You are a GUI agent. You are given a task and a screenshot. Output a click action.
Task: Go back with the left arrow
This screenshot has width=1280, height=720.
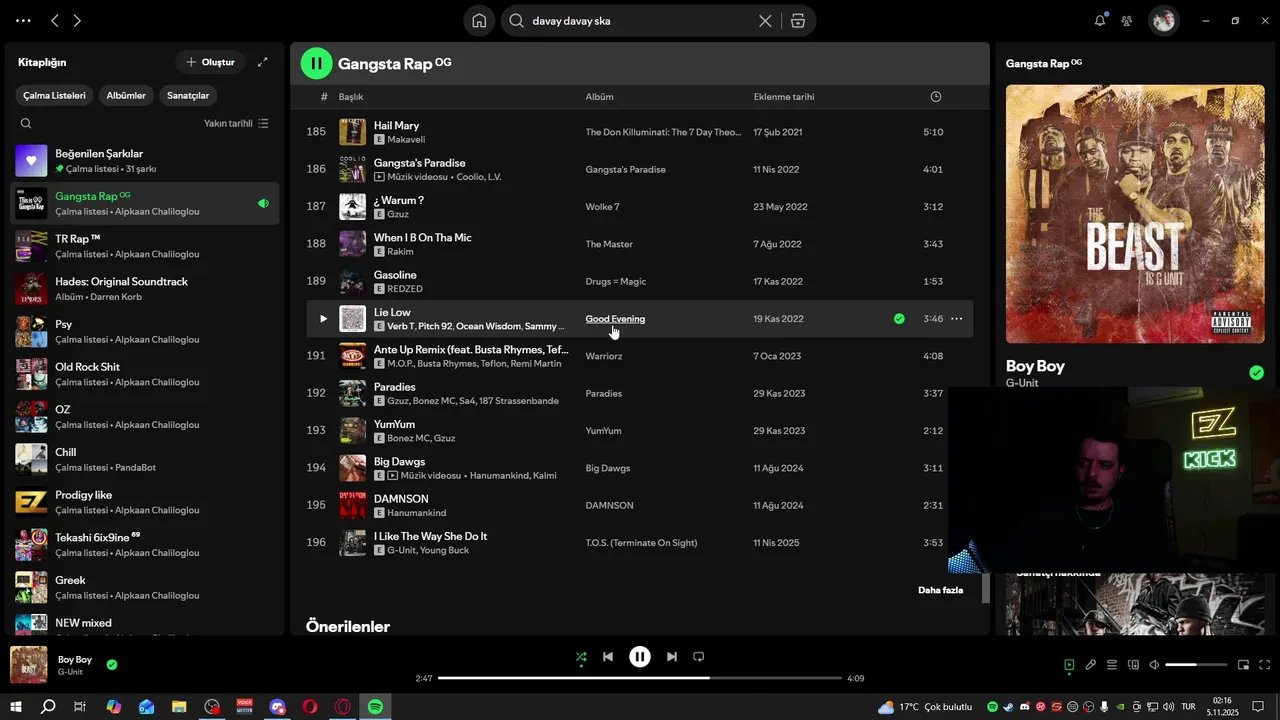coord(55,20)
